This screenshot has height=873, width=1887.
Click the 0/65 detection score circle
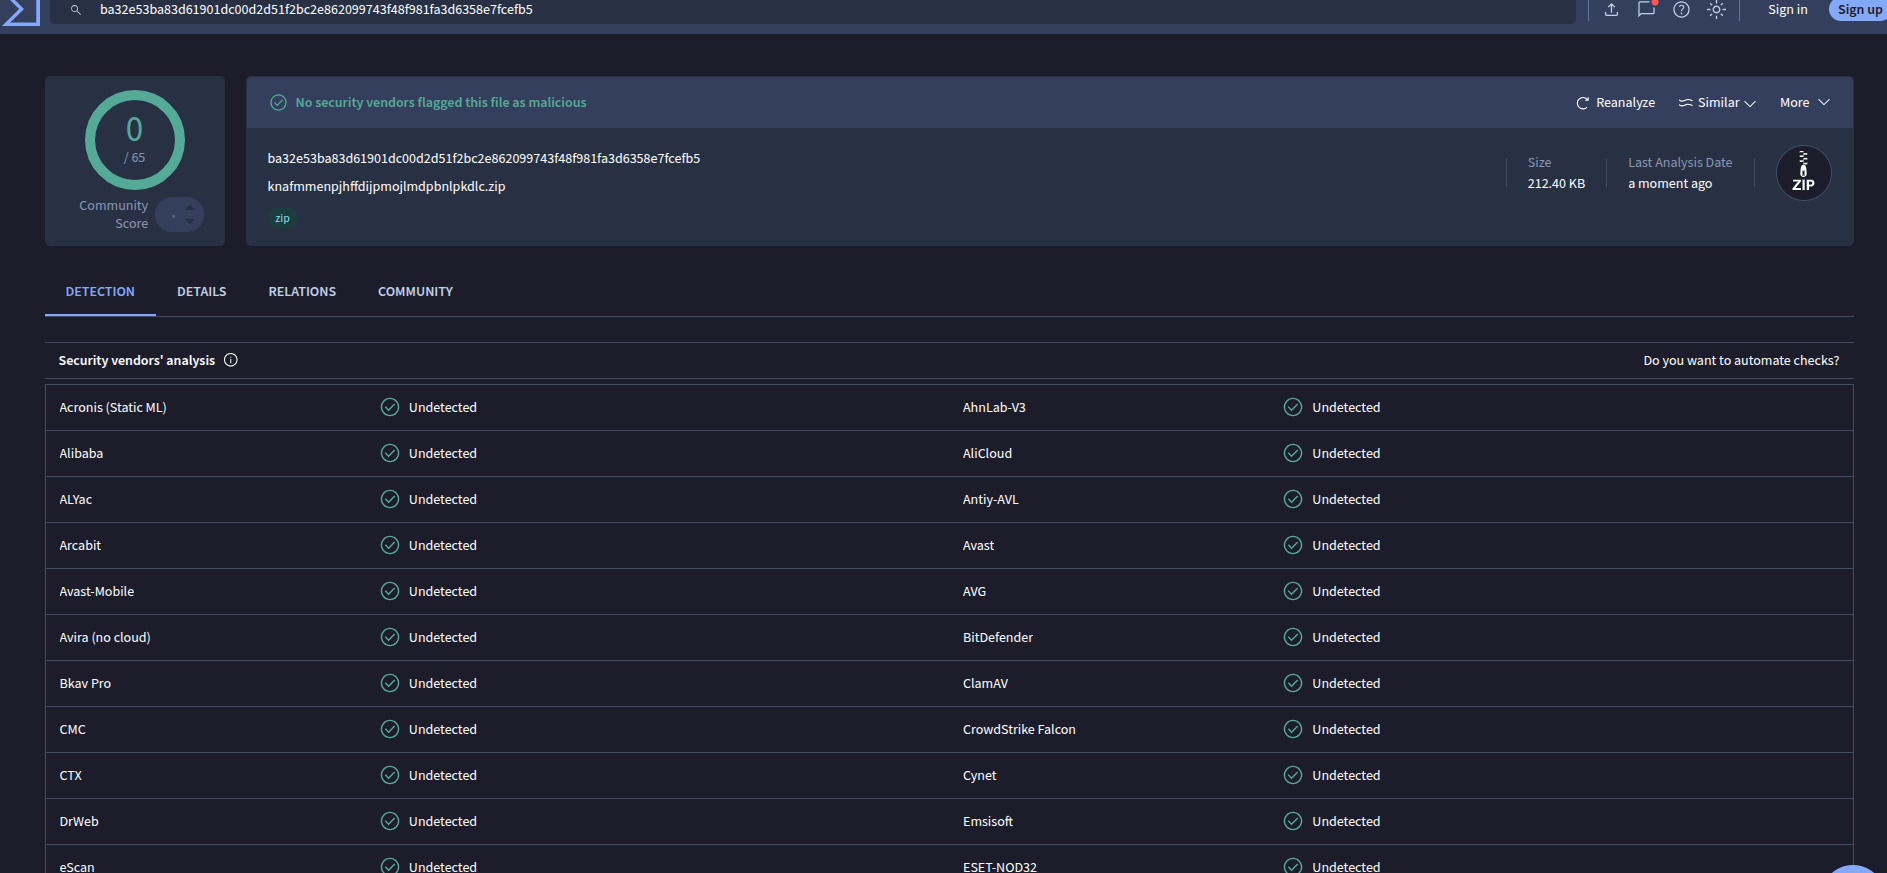[x=135, y=140]
